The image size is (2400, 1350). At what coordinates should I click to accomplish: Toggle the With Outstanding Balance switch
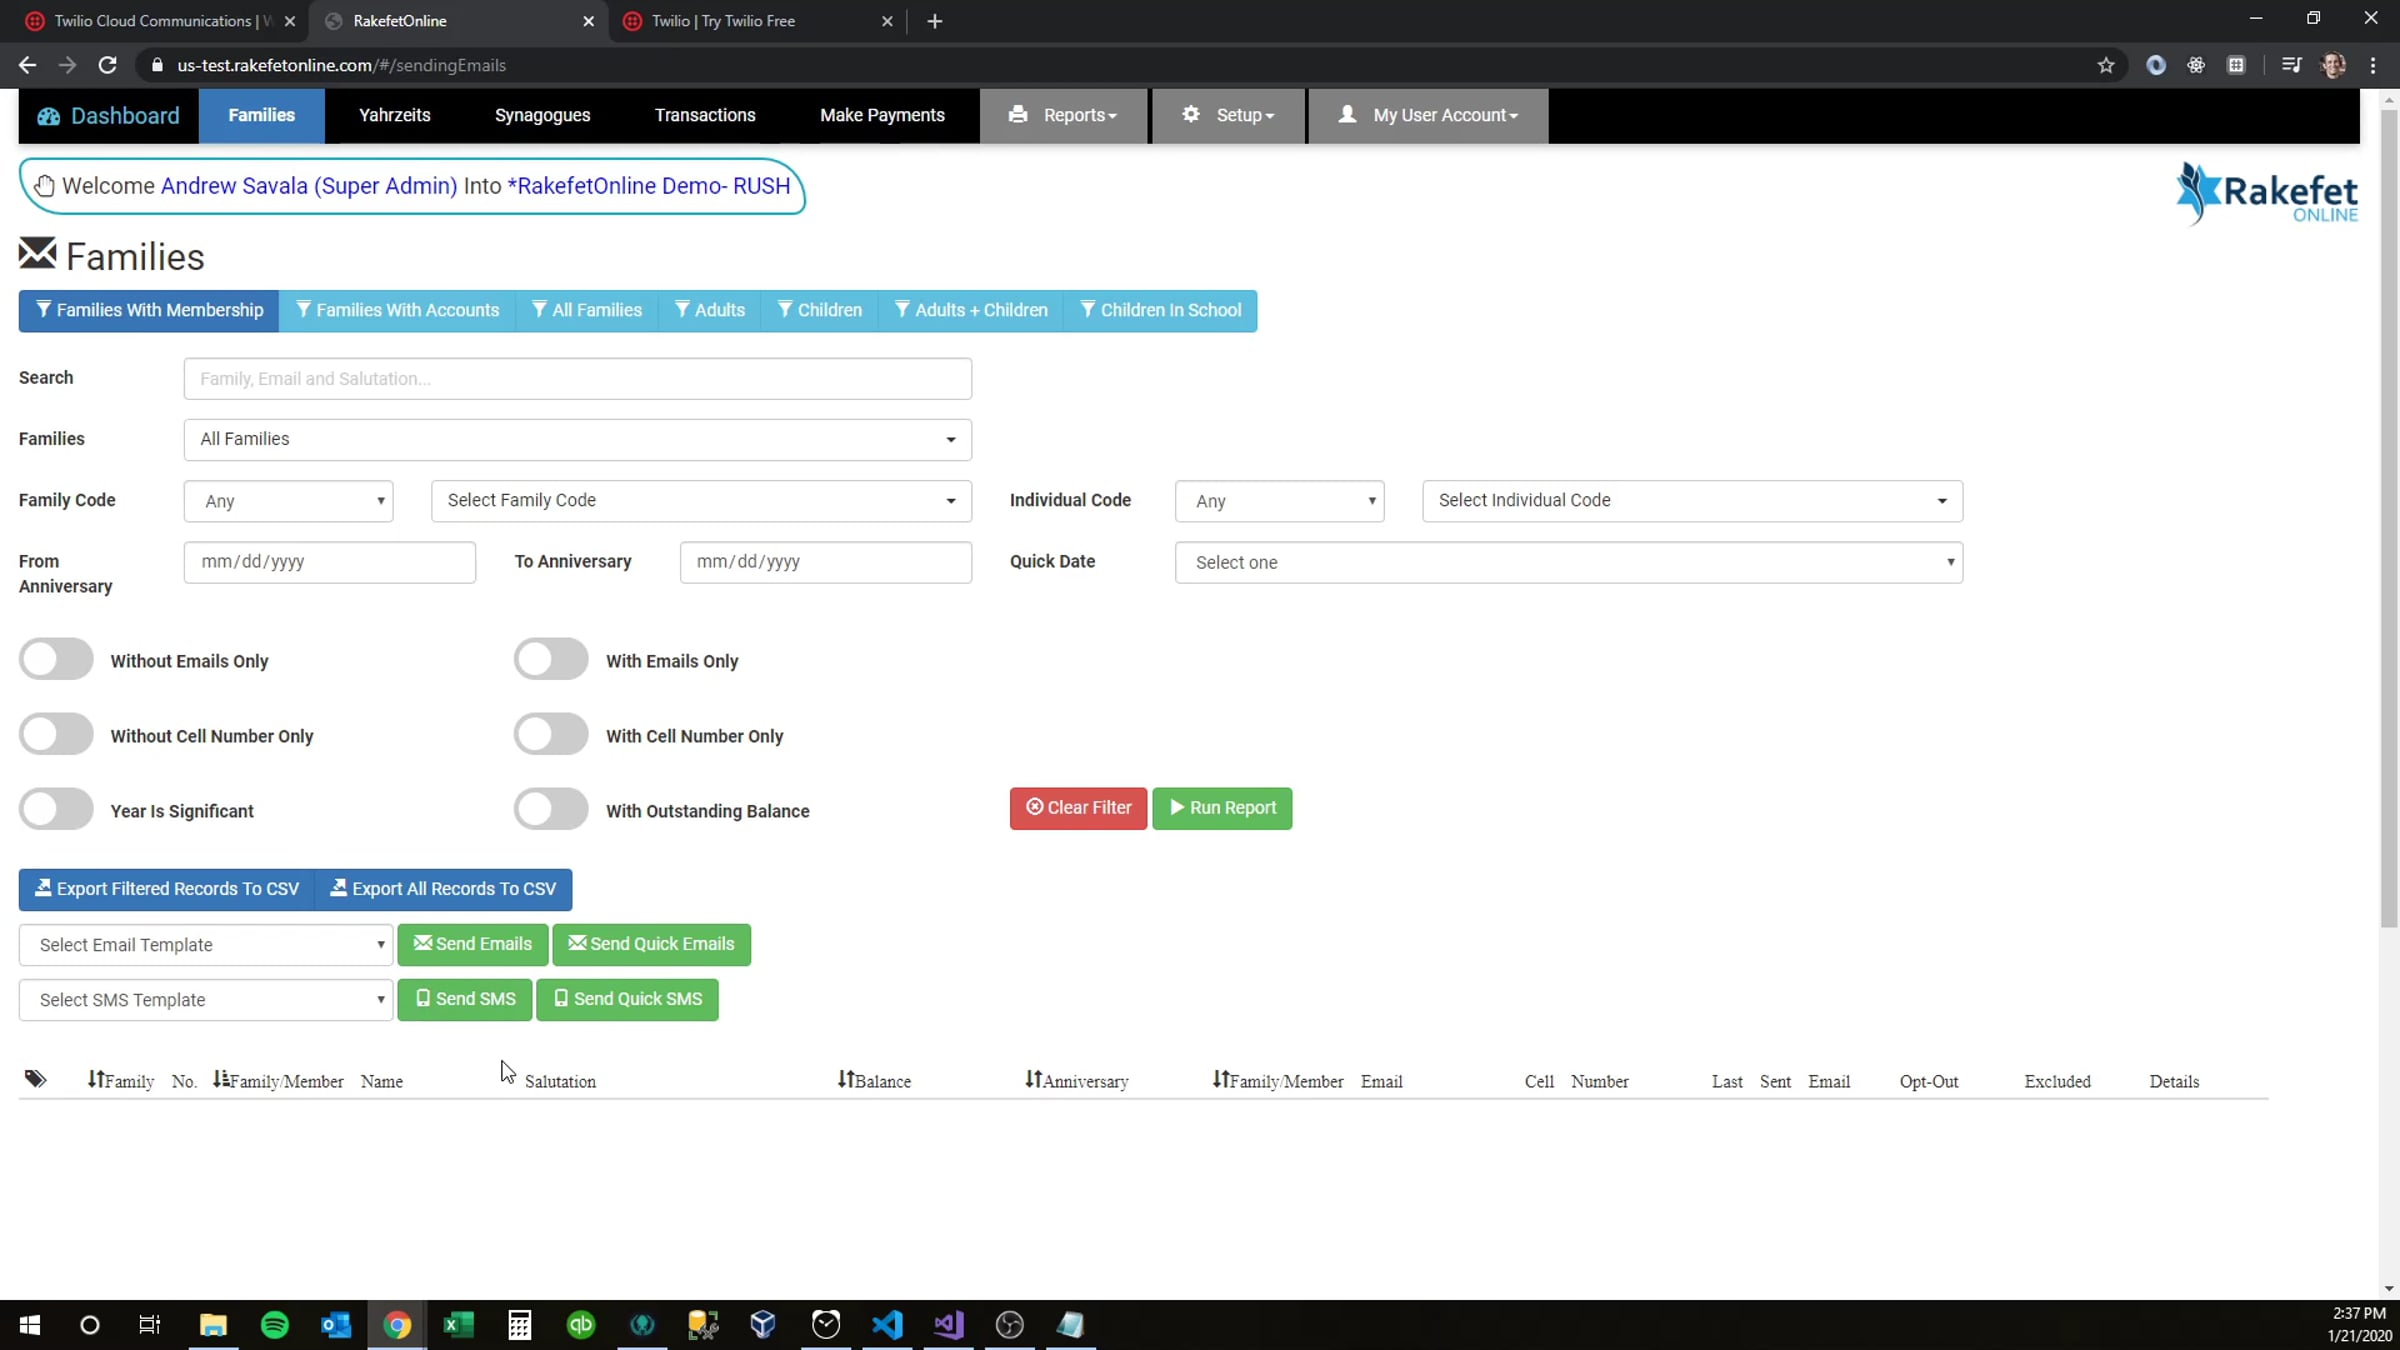[551, 810]
